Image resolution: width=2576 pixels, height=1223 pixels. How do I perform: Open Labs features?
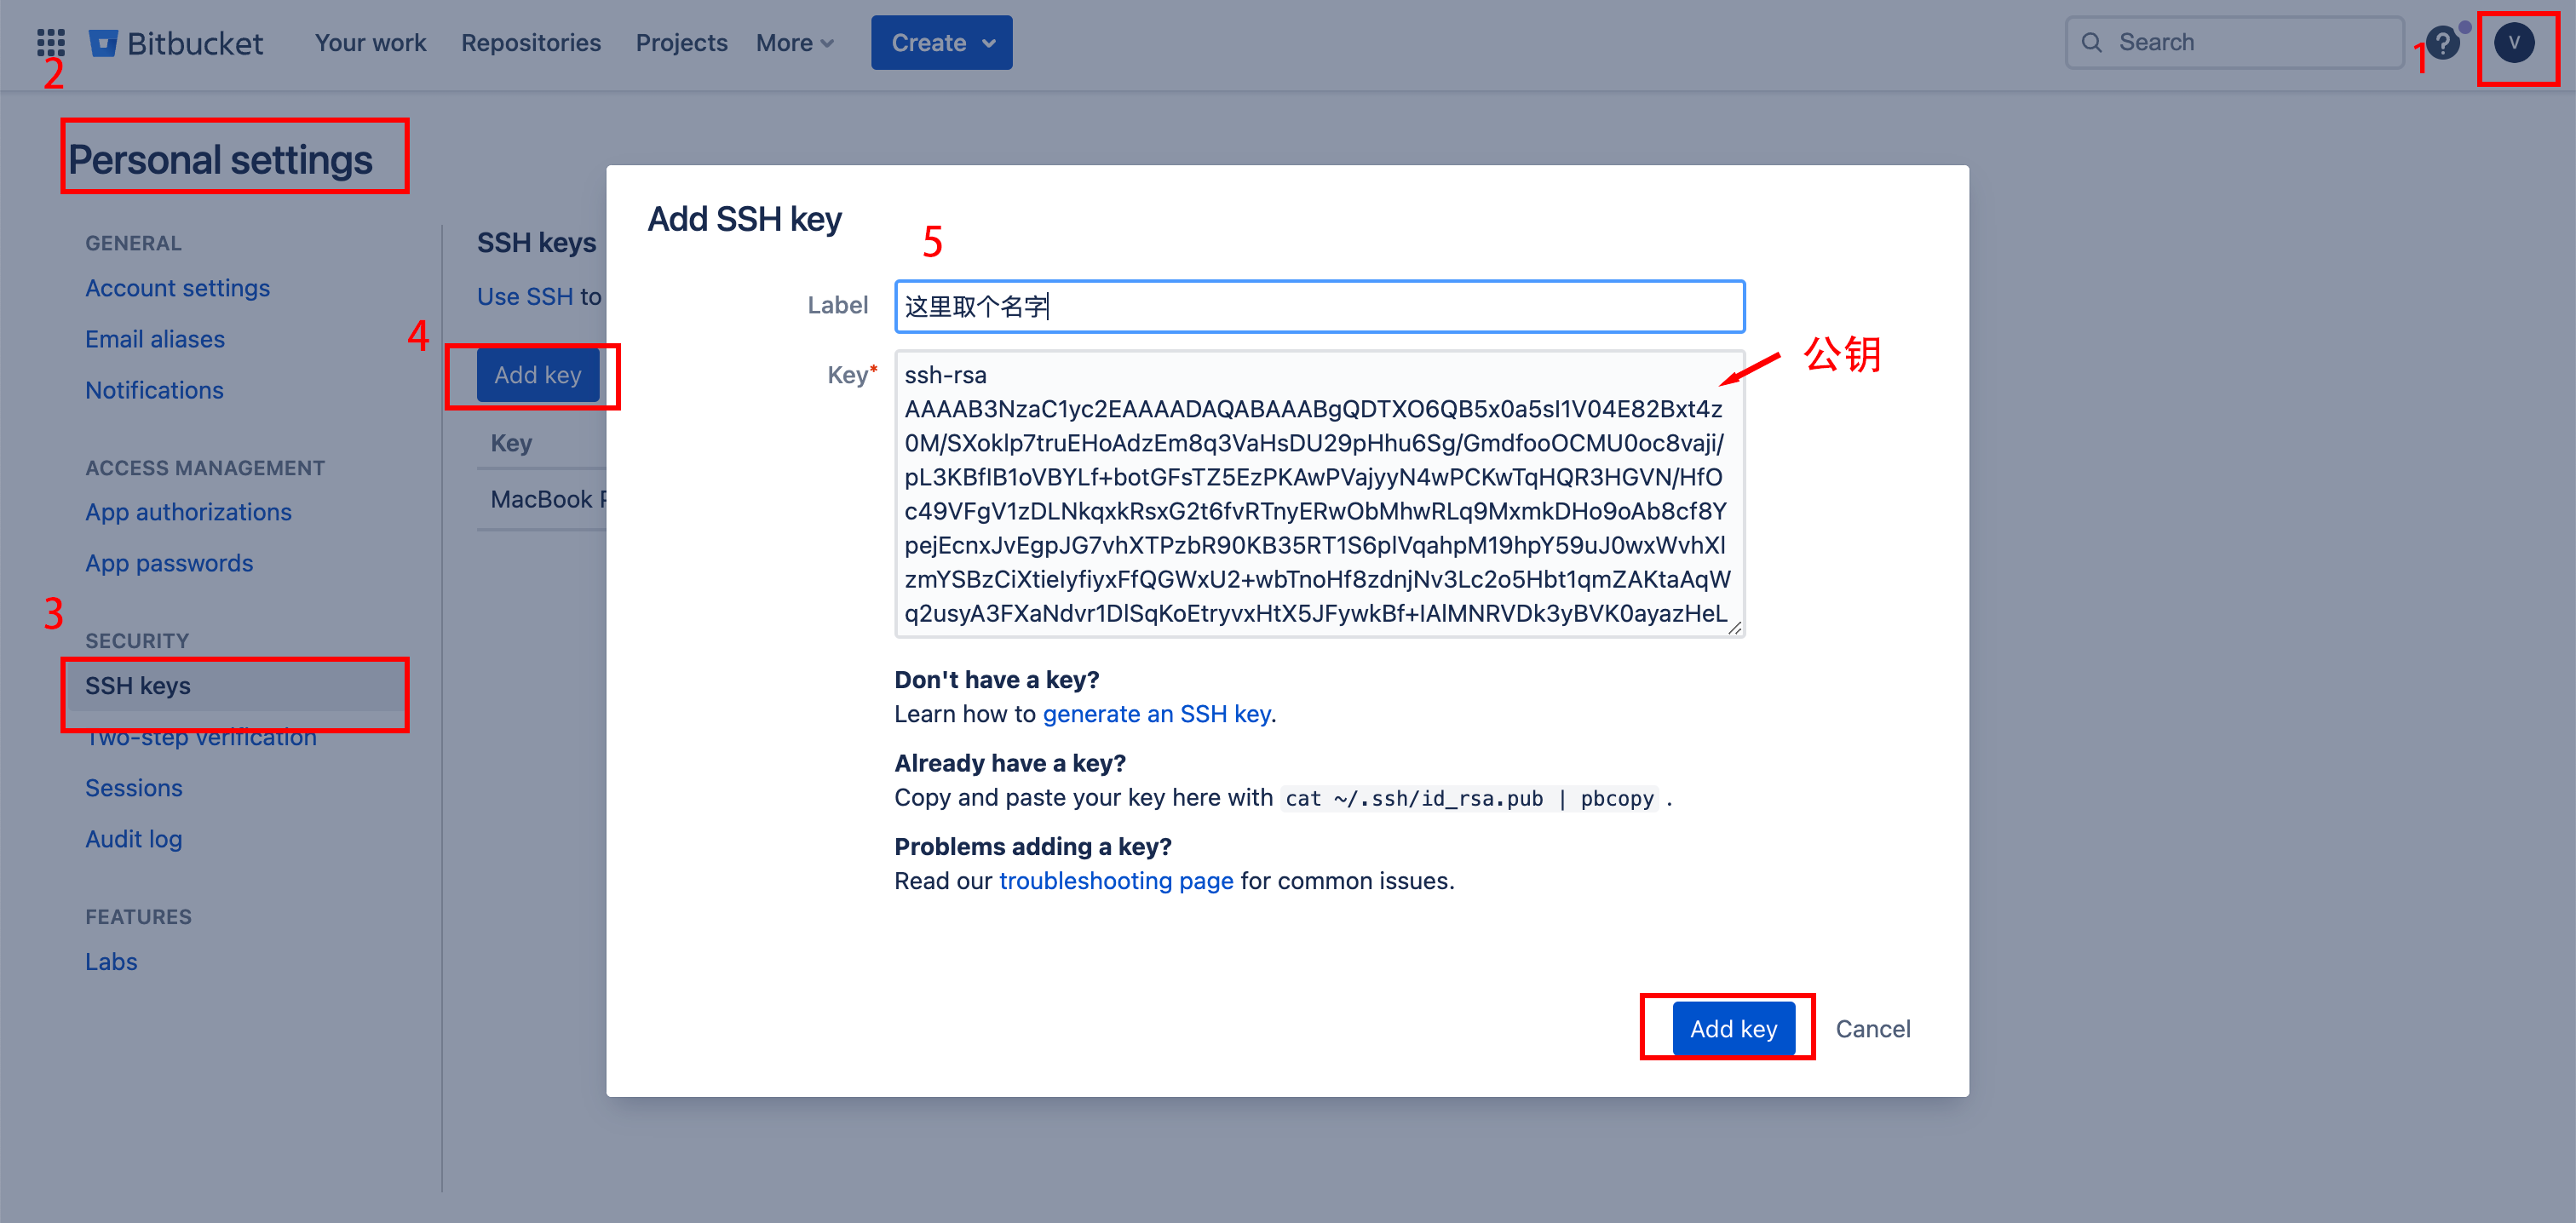[111, 962]
